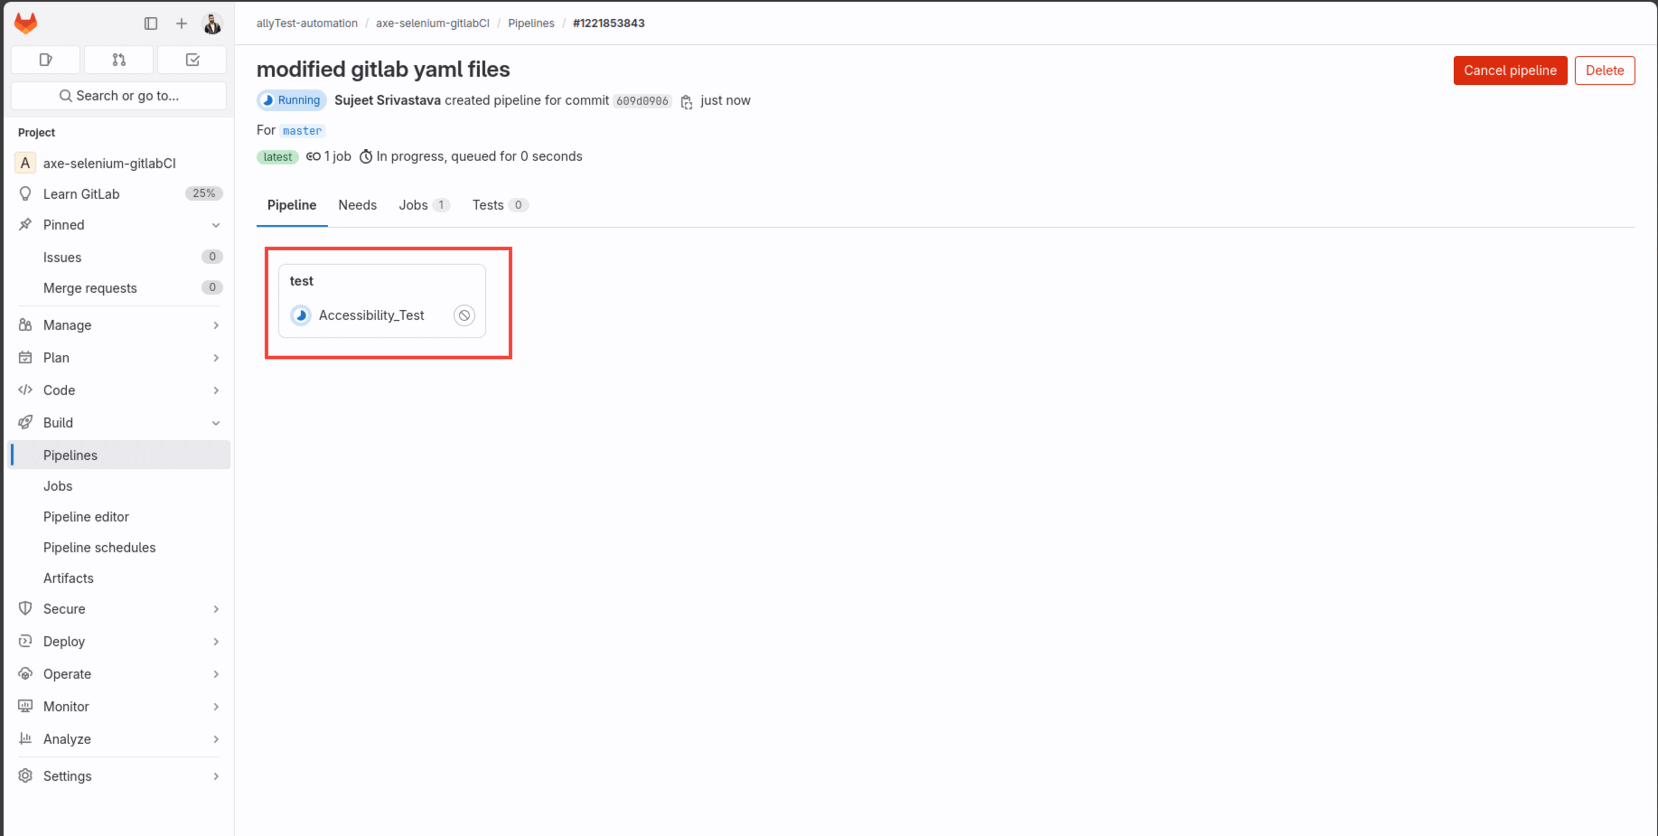Open Sujeet Srivastava user link
The height and width of the screenshot is (836, 1658).
pos(387,100)
